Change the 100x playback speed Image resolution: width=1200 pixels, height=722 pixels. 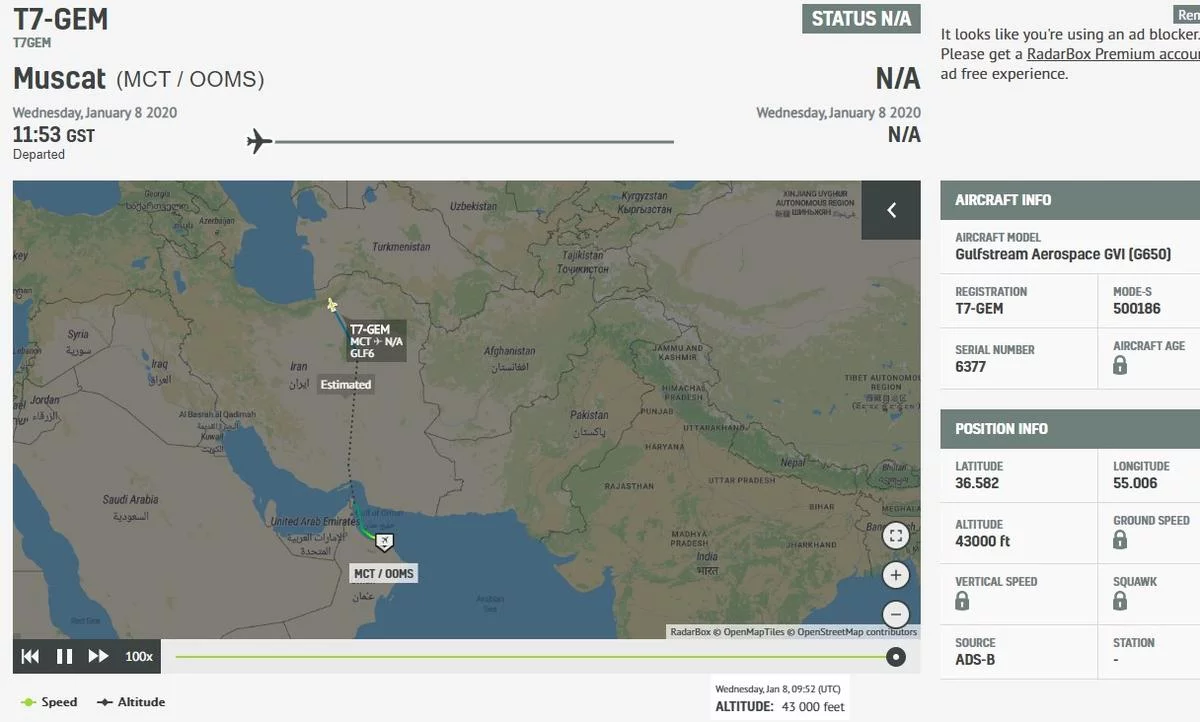(x=139, y=656)
